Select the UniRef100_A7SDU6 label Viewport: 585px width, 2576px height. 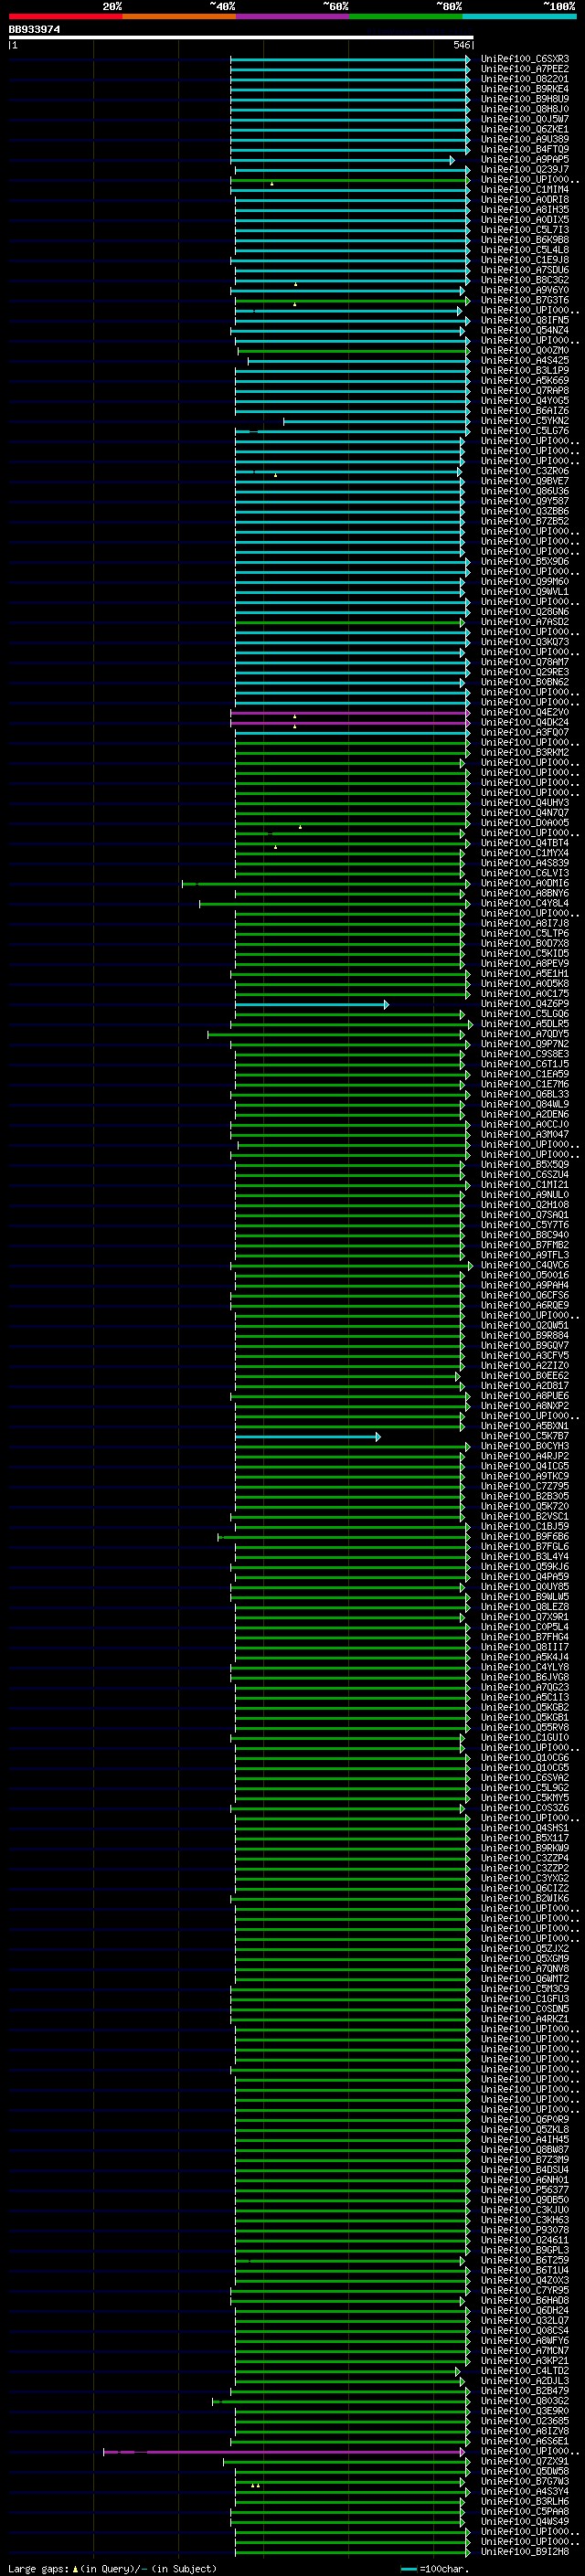tap(524, 270)
